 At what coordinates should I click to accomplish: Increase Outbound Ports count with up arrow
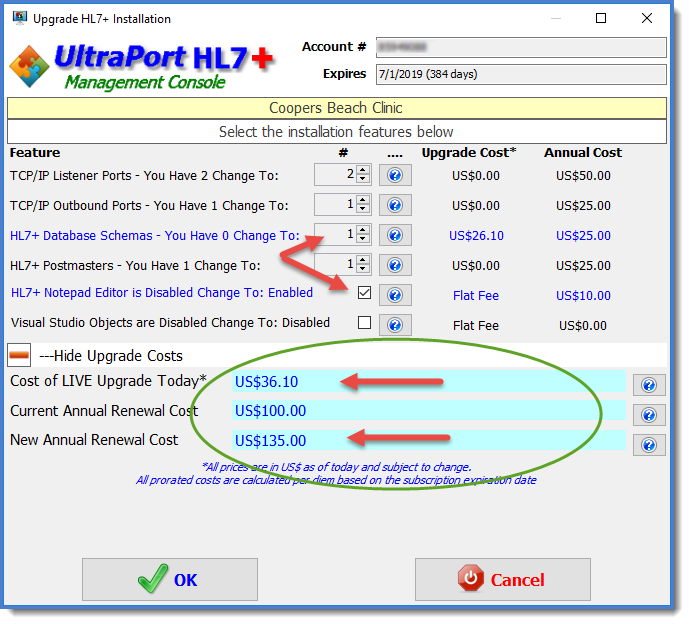point(363,200)
